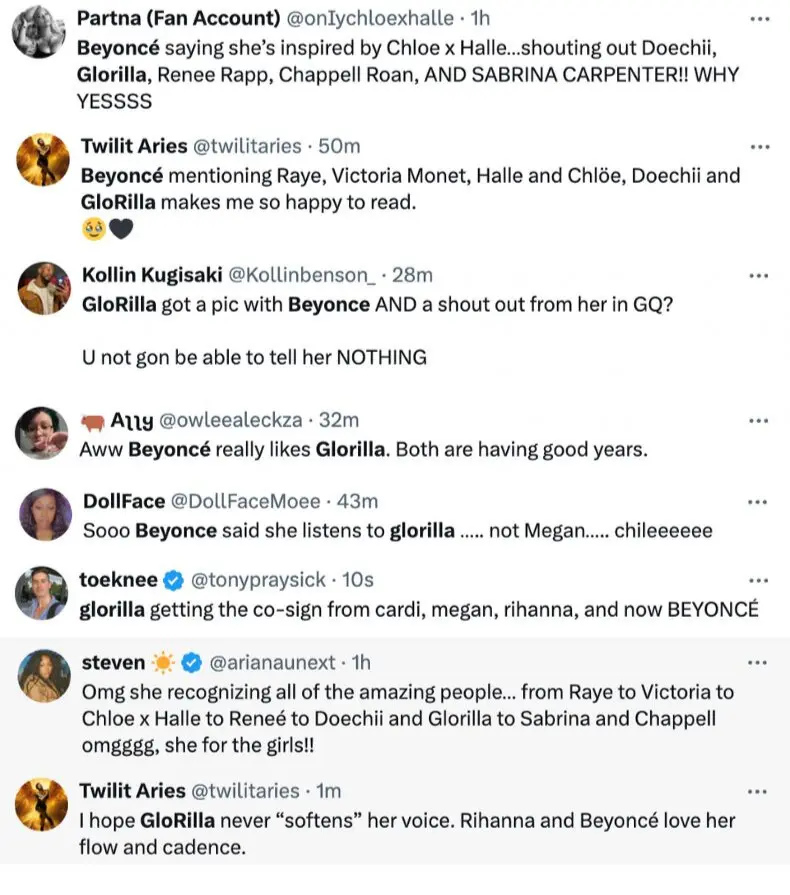The image size is (790, 895).
Task: Visit the @Kollinbenson_ handle
Action: (x=302, y=276)
